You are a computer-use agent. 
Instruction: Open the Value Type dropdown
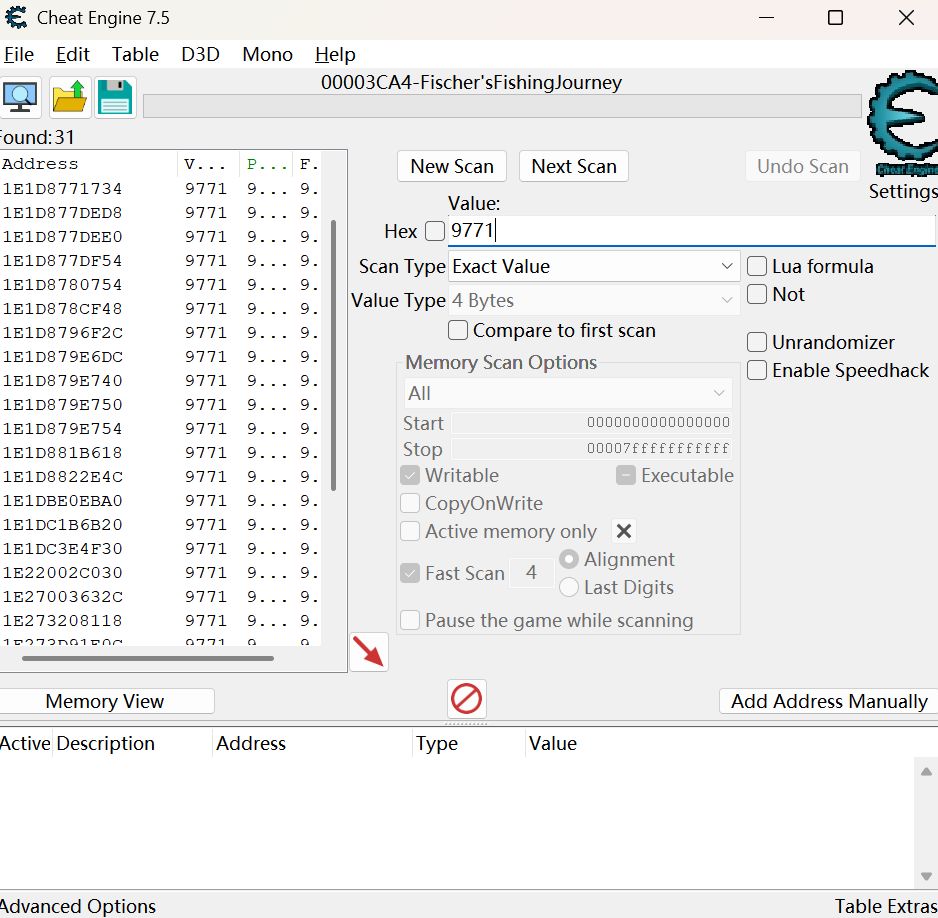click(x=593, y=300)
